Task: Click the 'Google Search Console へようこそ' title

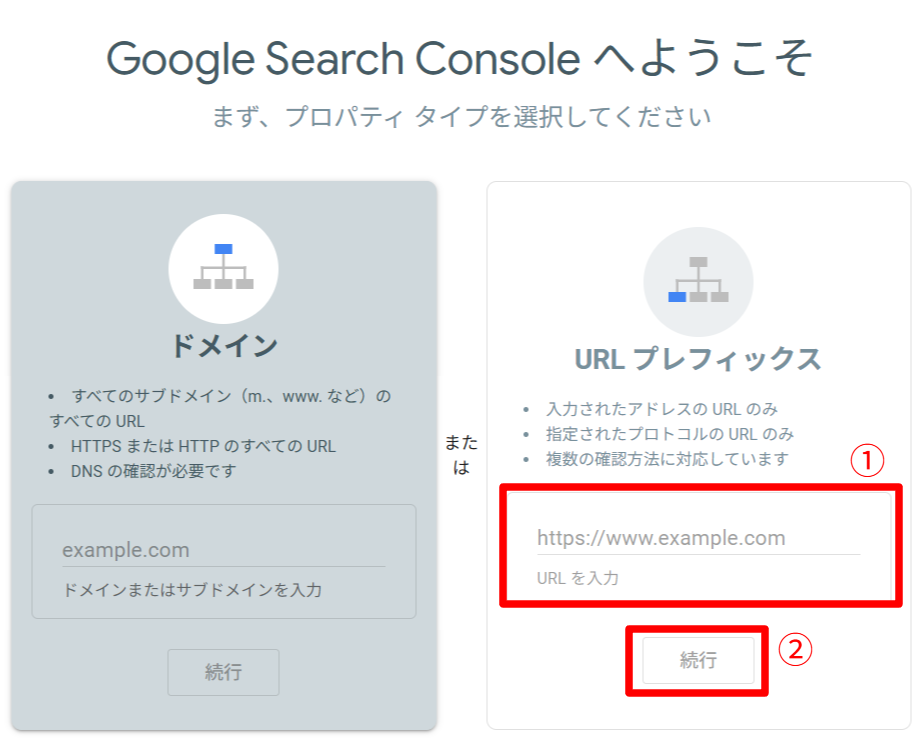Action: [459, 60]
